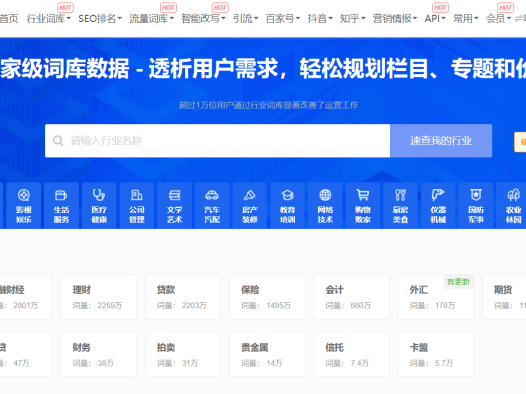Expand the 引流 dropdown menu
526x394 pixels.
click(246, 18)
